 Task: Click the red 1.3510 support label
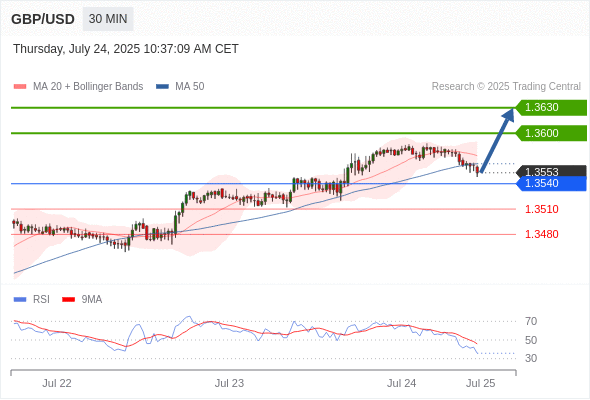pyautogui.click(x=541, y=209)
